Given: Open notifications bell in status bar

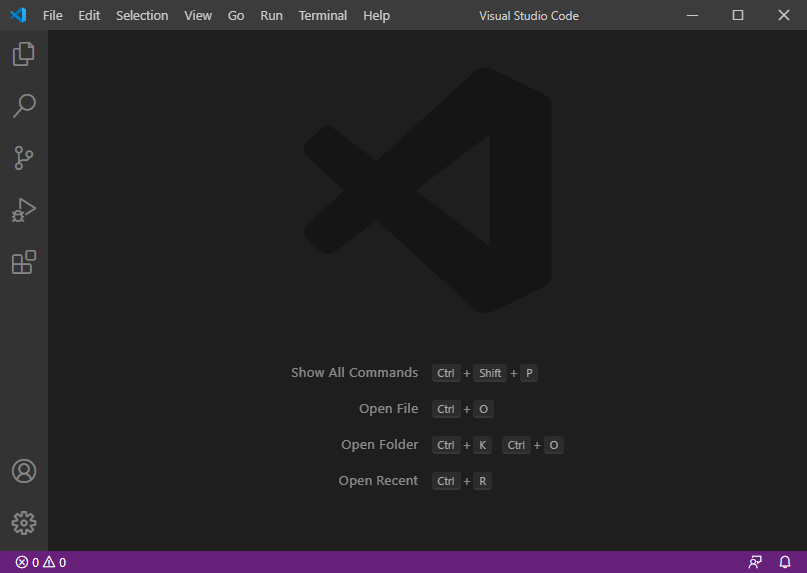Looking at the screenshot, I should [785, 562].
